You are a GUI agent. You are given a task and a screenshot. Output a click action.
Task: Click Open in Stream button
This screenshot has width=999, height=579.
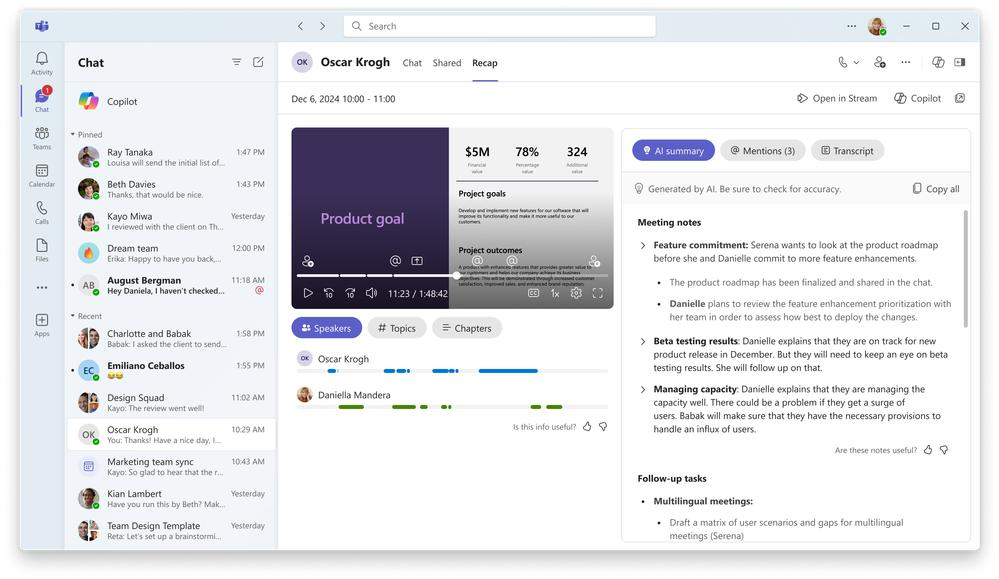click(x=837, y=98)
